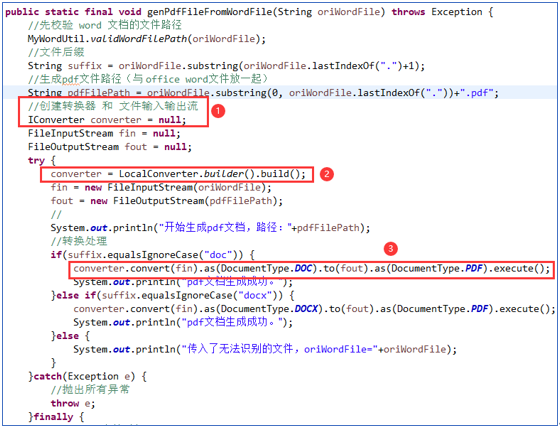Click the red circle marker numbered 2
Screen dimensions: 560x428
point(326,174)
